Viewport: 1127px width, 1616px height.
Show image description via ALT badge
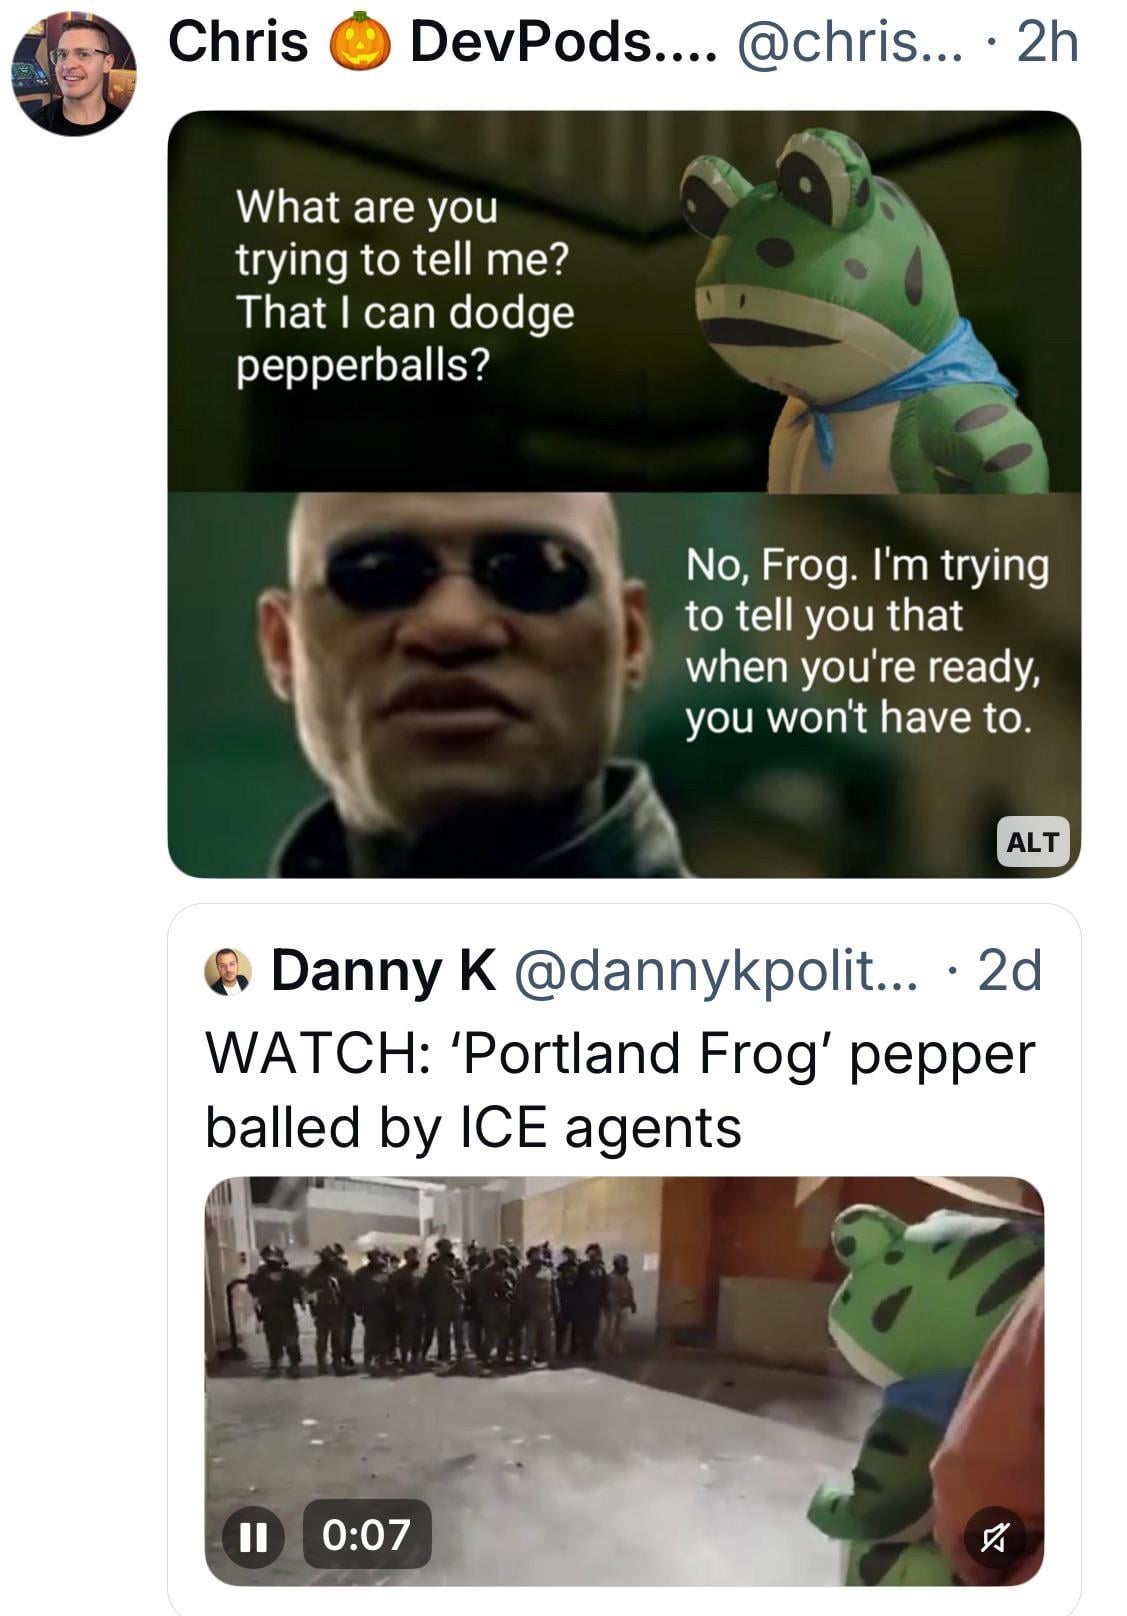click(x=1032, y=842)
